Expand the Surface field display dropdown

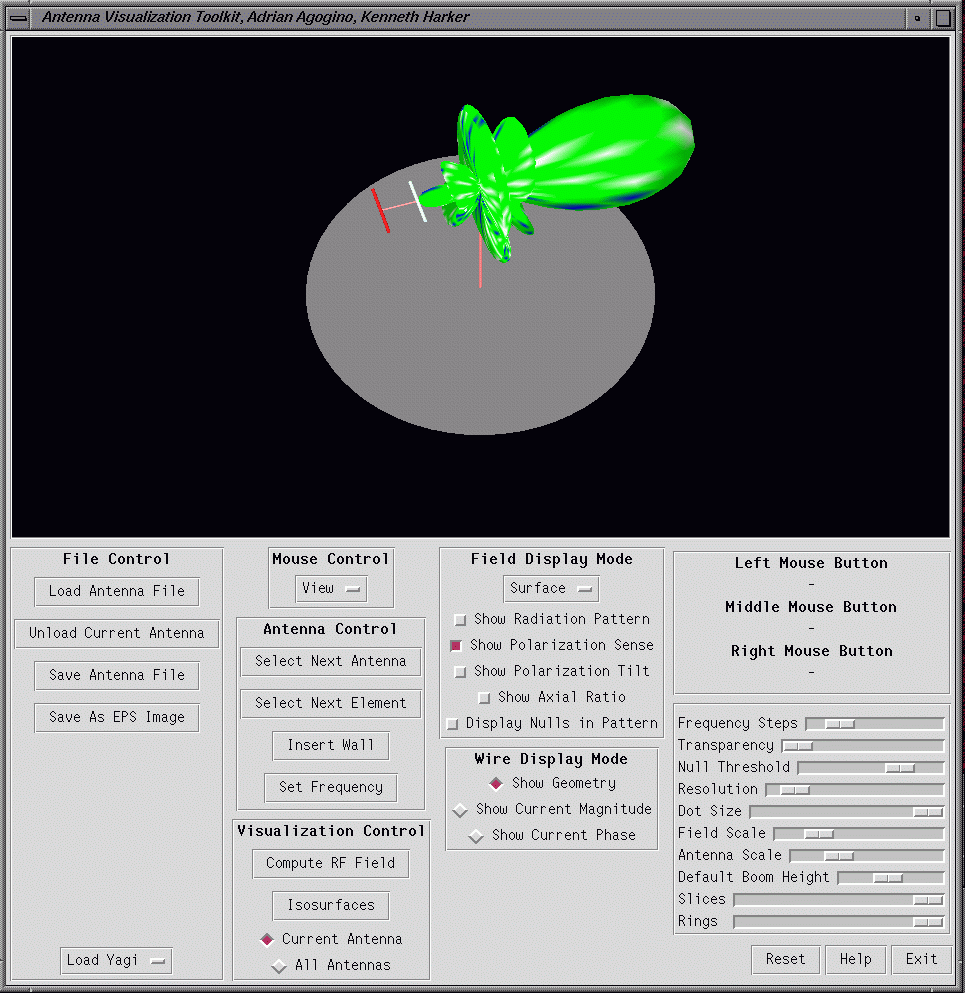(550, 589)
